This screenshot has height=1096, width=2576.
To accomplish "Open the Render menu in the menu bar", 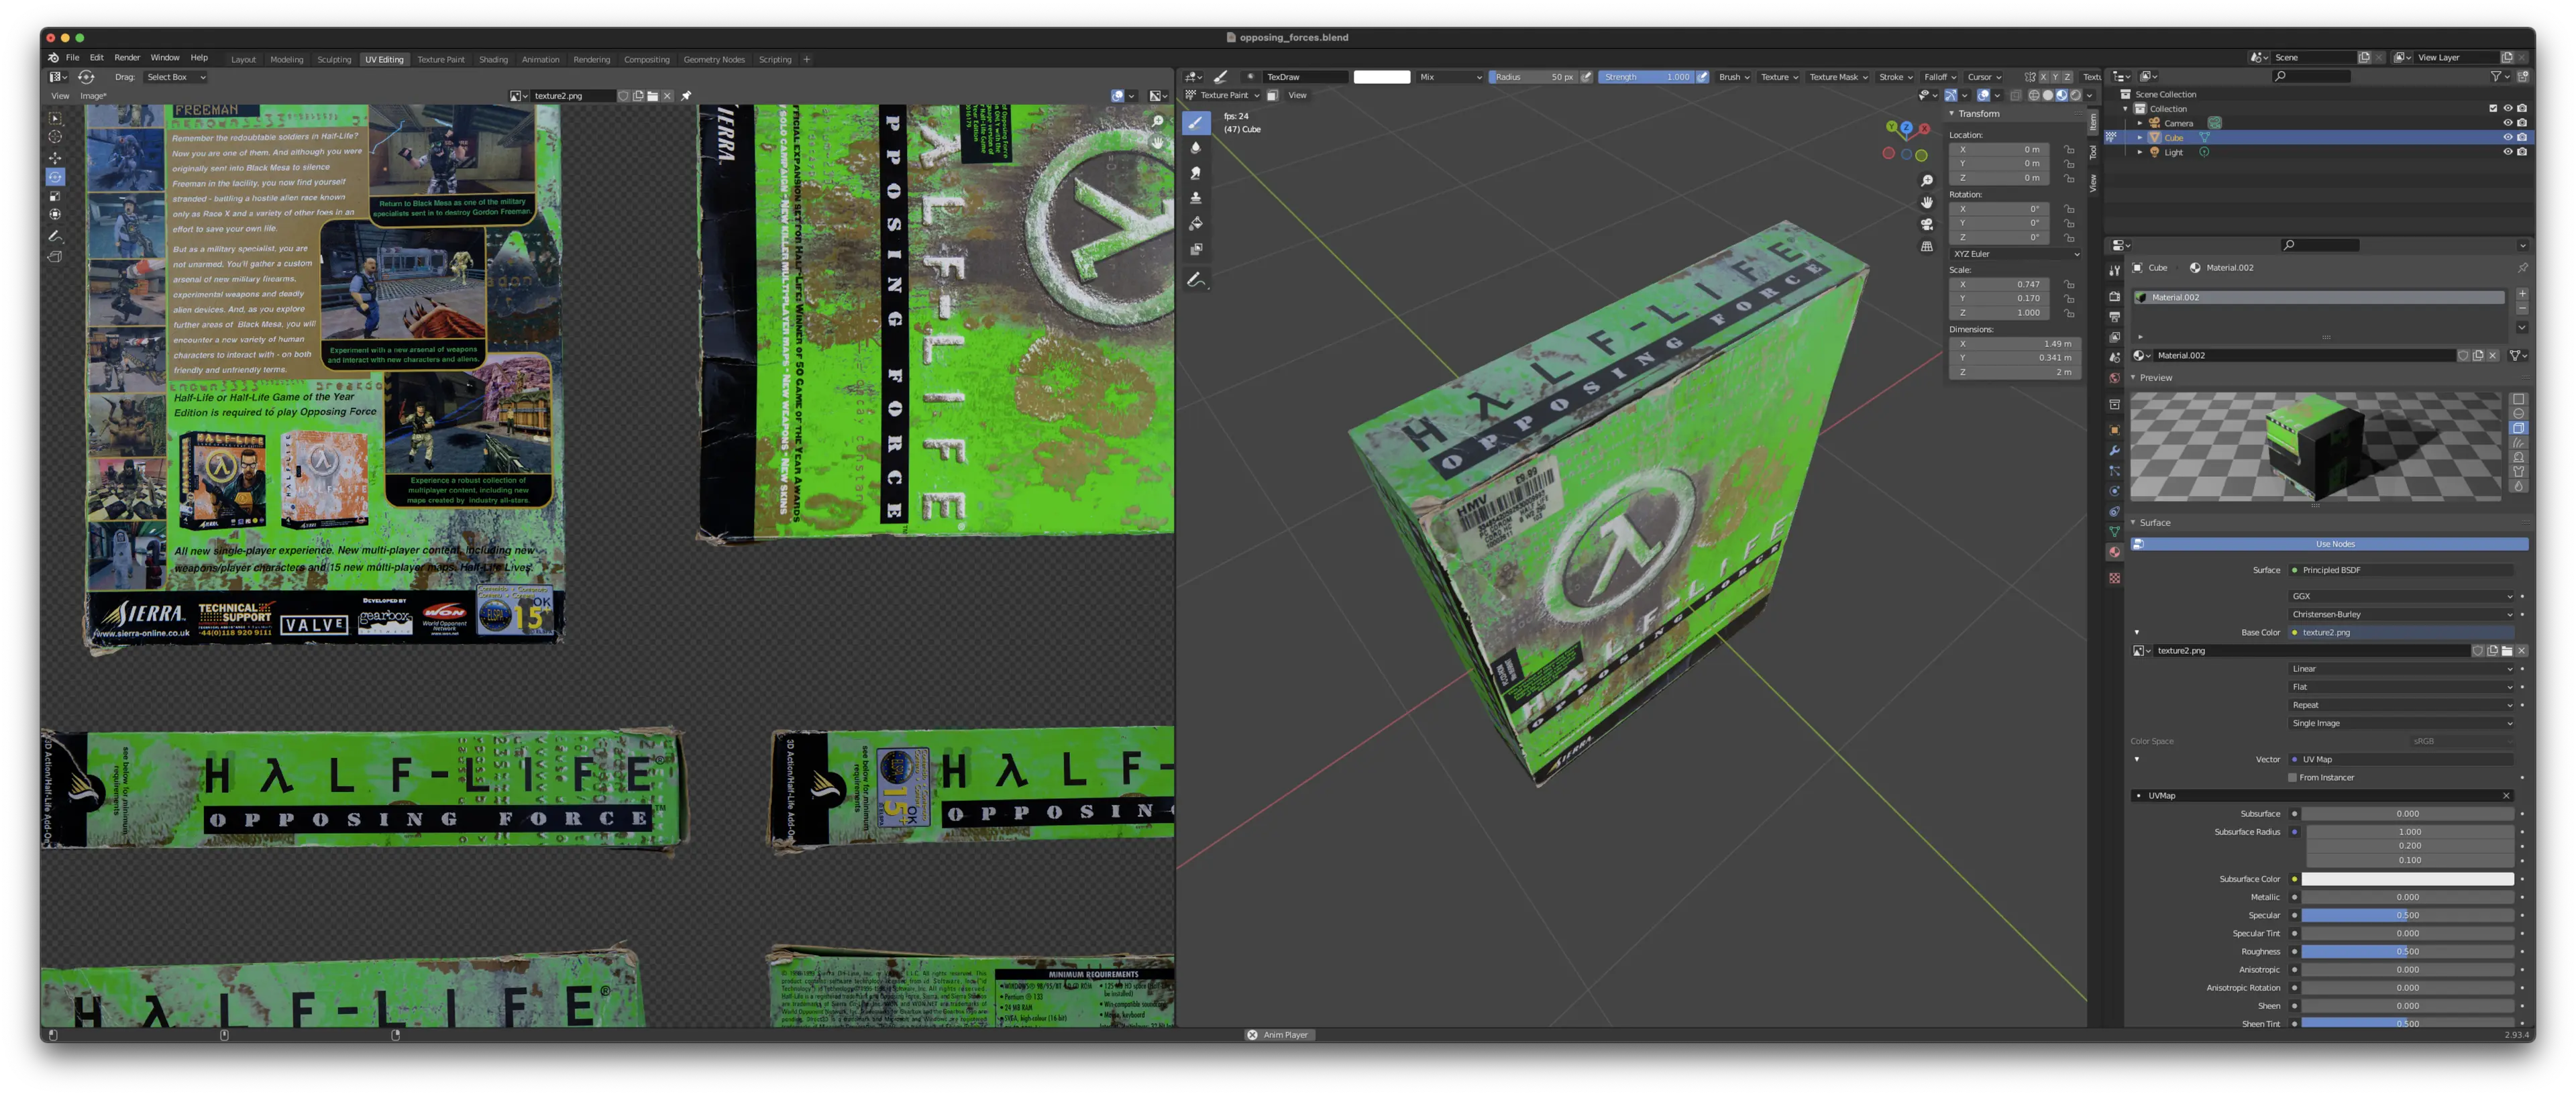I will pyautogui.click(x=127, y=57).
